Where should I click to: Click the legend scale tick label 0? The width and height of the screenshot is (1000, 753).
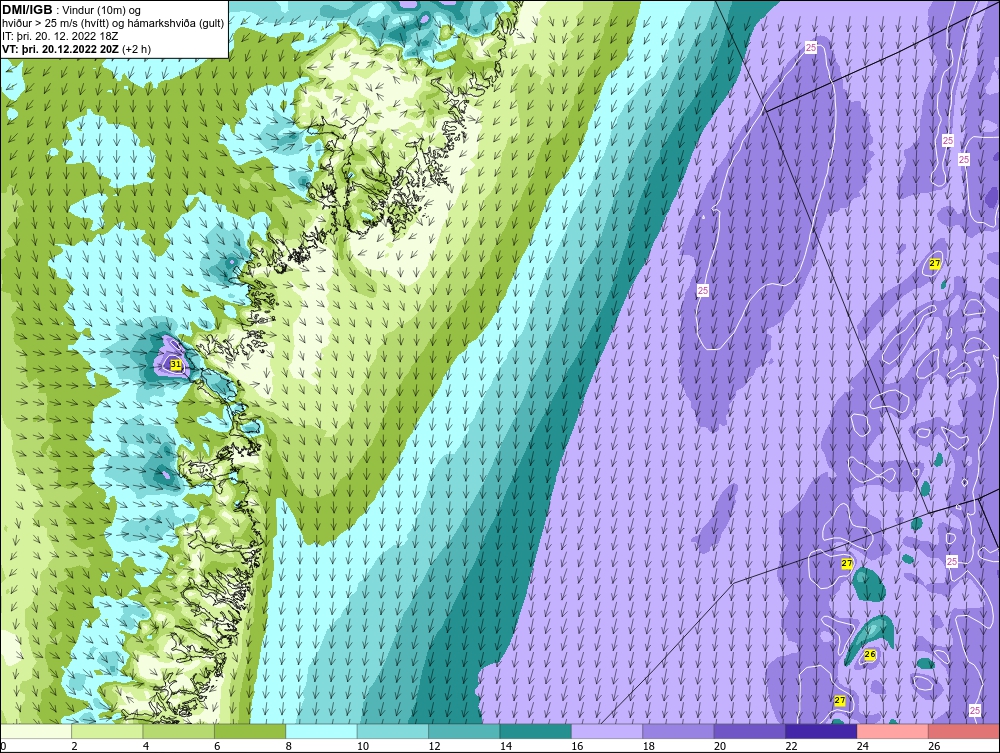3,746
